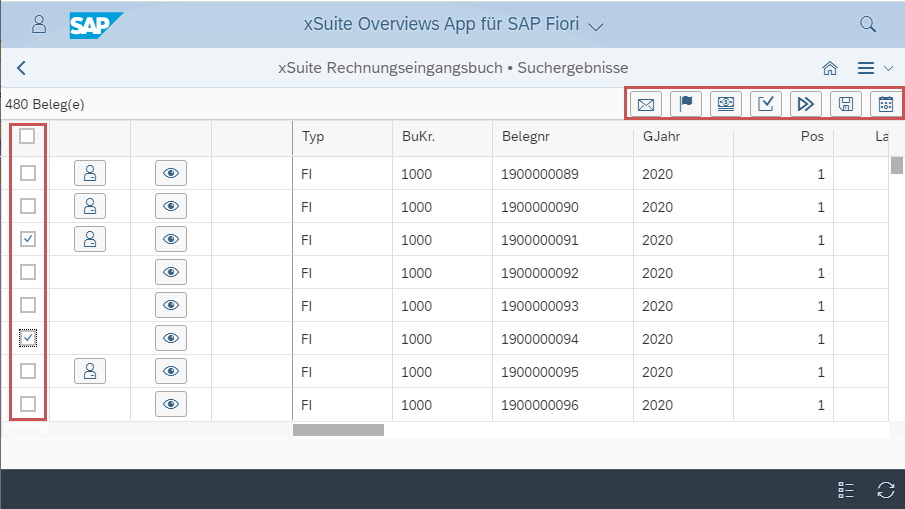The image size is (905, 509).
Task: View document 1900000091 with eye icon
Action: pyautogui.click(x=171, y=239)
